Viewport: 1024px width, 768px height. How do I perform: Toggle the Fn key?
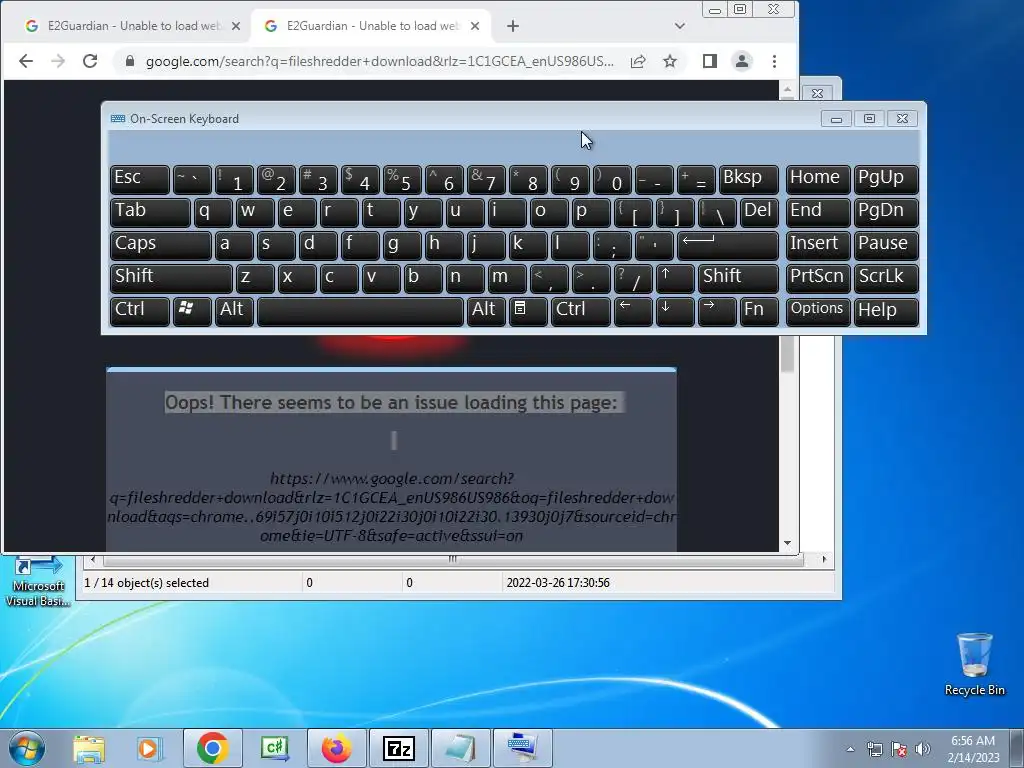tap(759, 311)
